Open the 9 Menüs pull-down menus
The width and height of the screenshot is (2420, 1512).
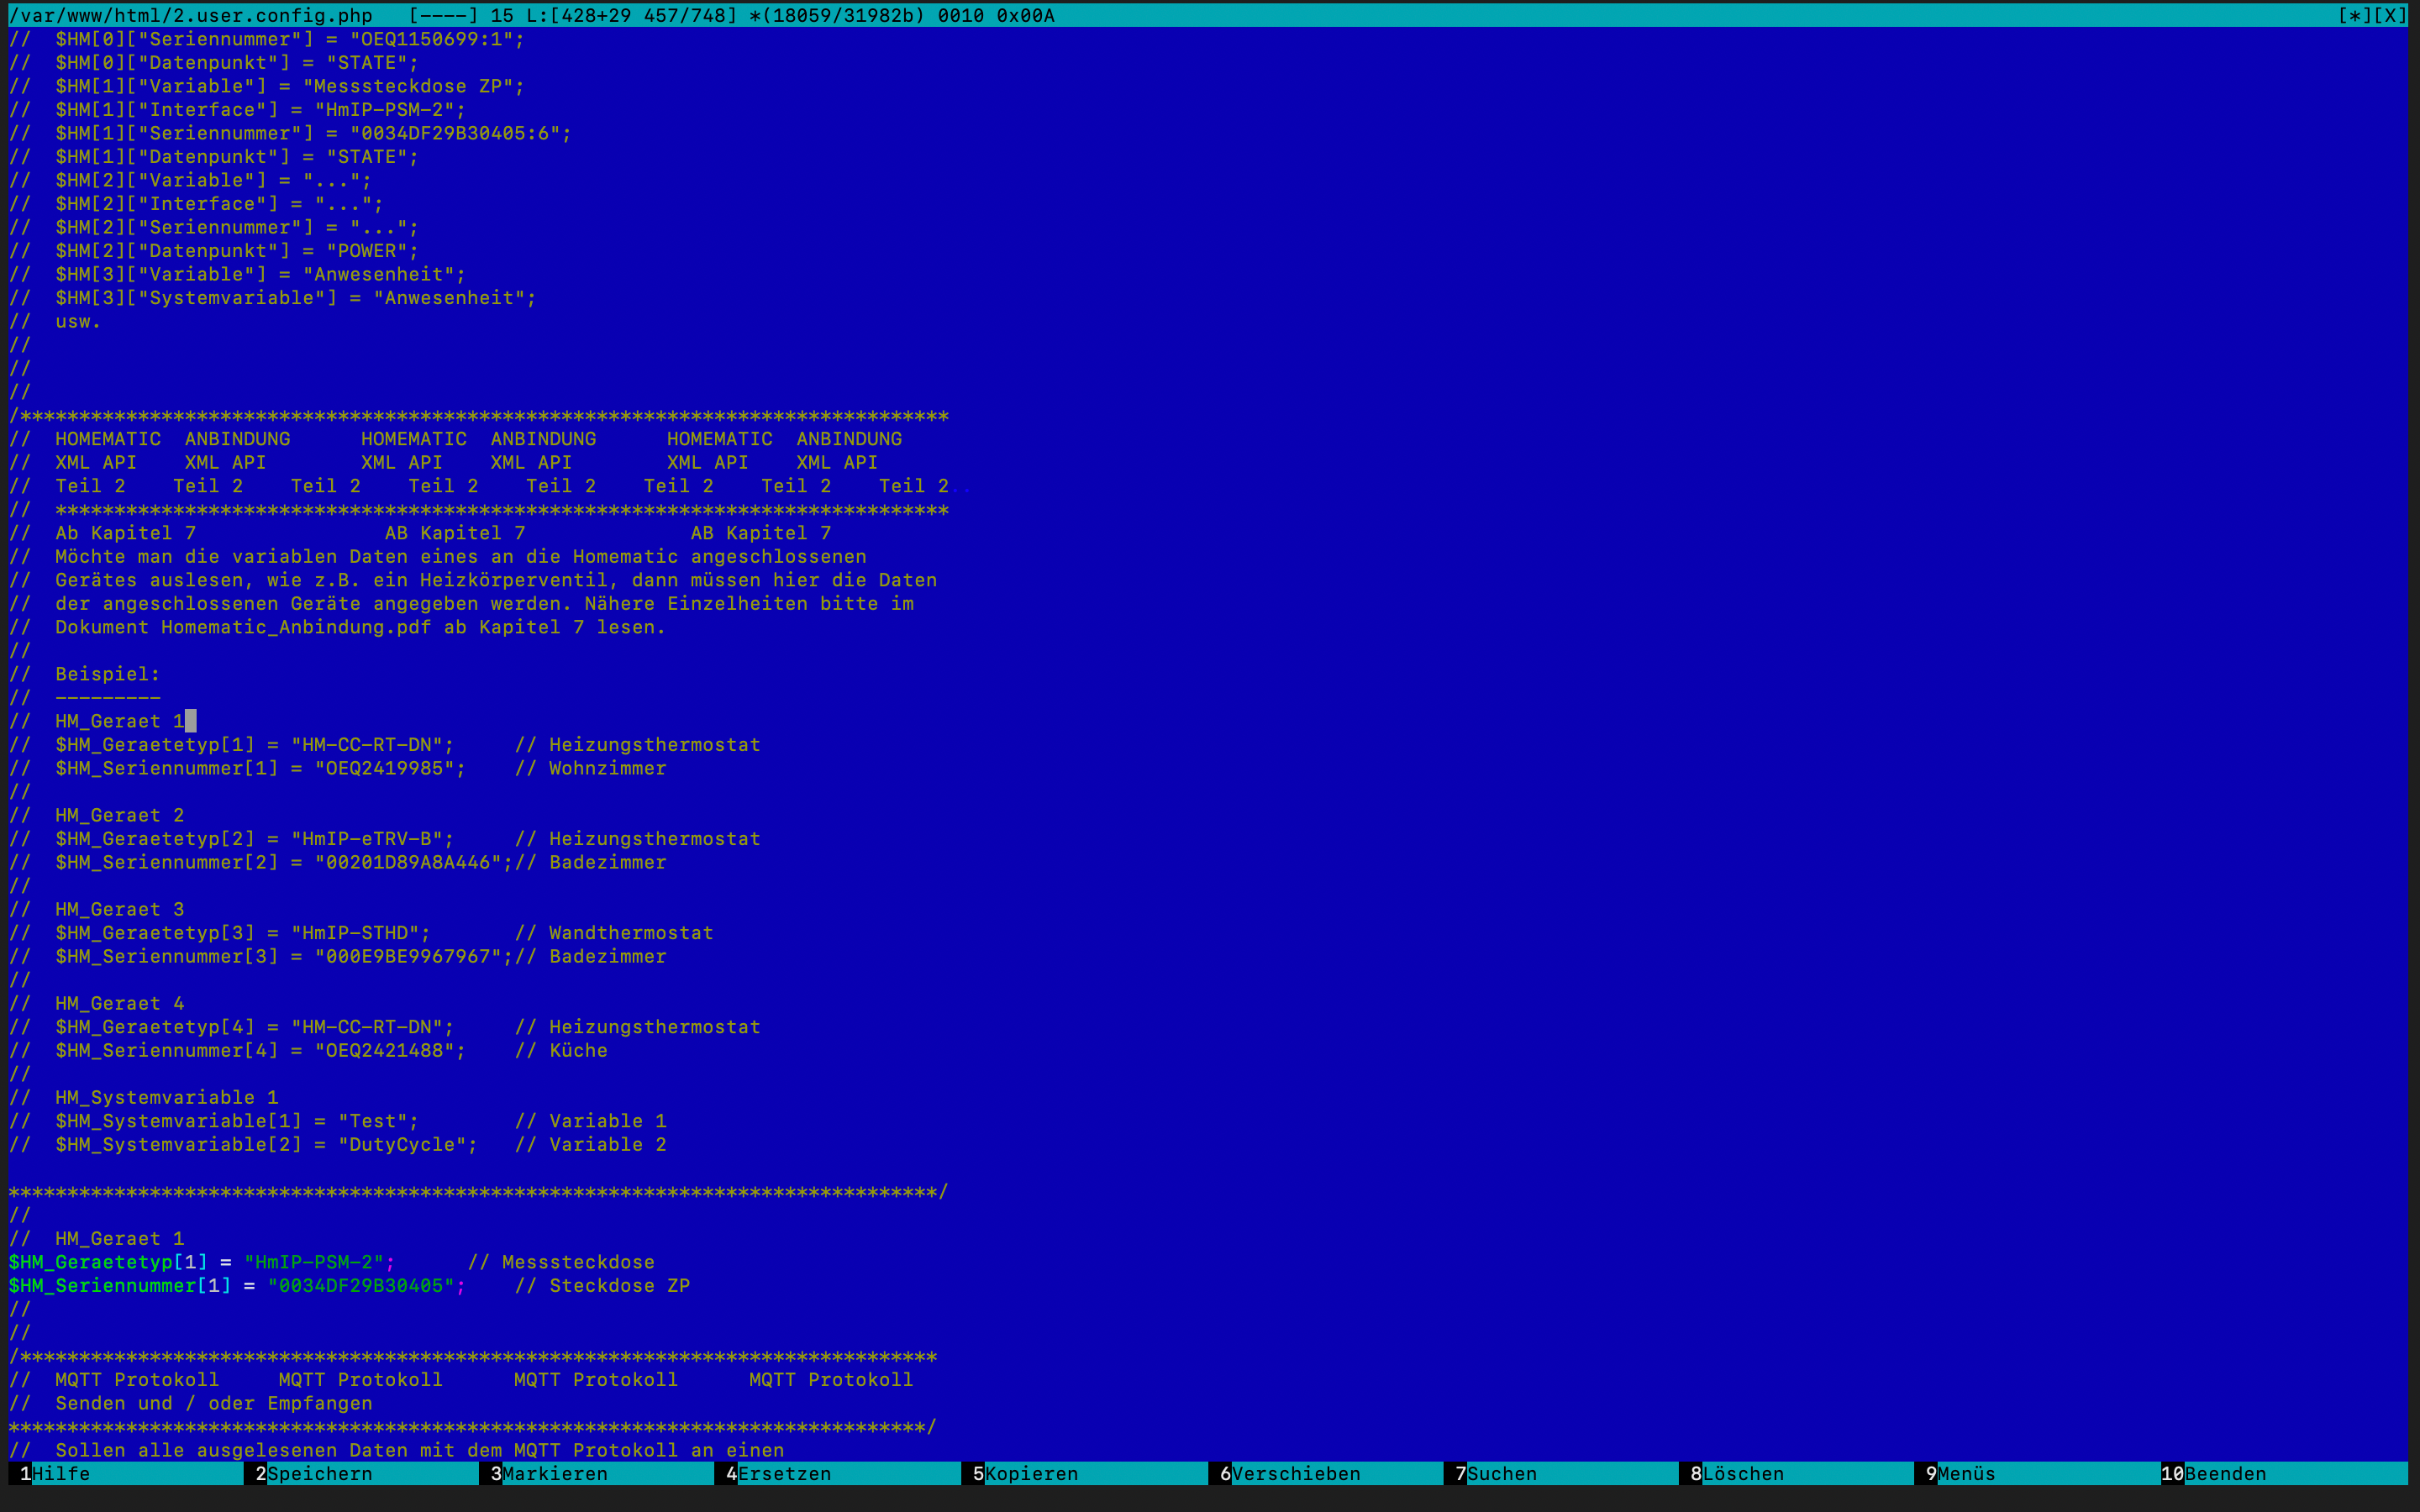(1965, 1473)
